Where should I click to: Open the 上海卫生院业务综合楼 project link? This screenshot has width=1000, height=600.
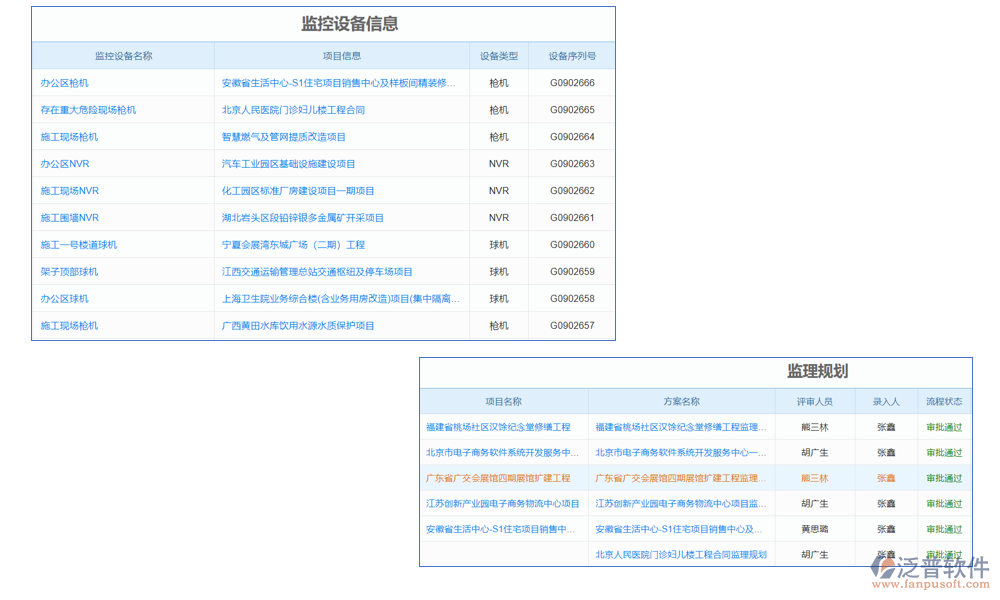(338, 298)
